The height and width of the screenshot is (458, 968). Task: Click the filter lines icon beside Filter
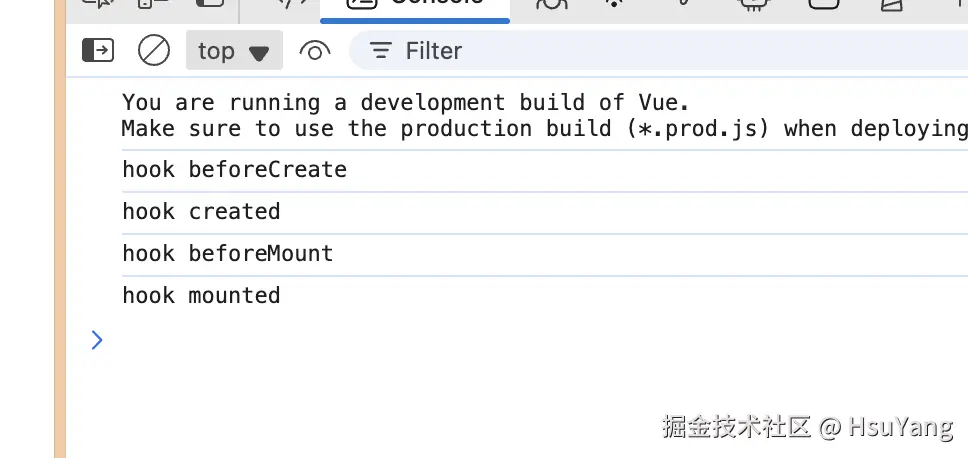pyautogui.click(x=381, y=51)
